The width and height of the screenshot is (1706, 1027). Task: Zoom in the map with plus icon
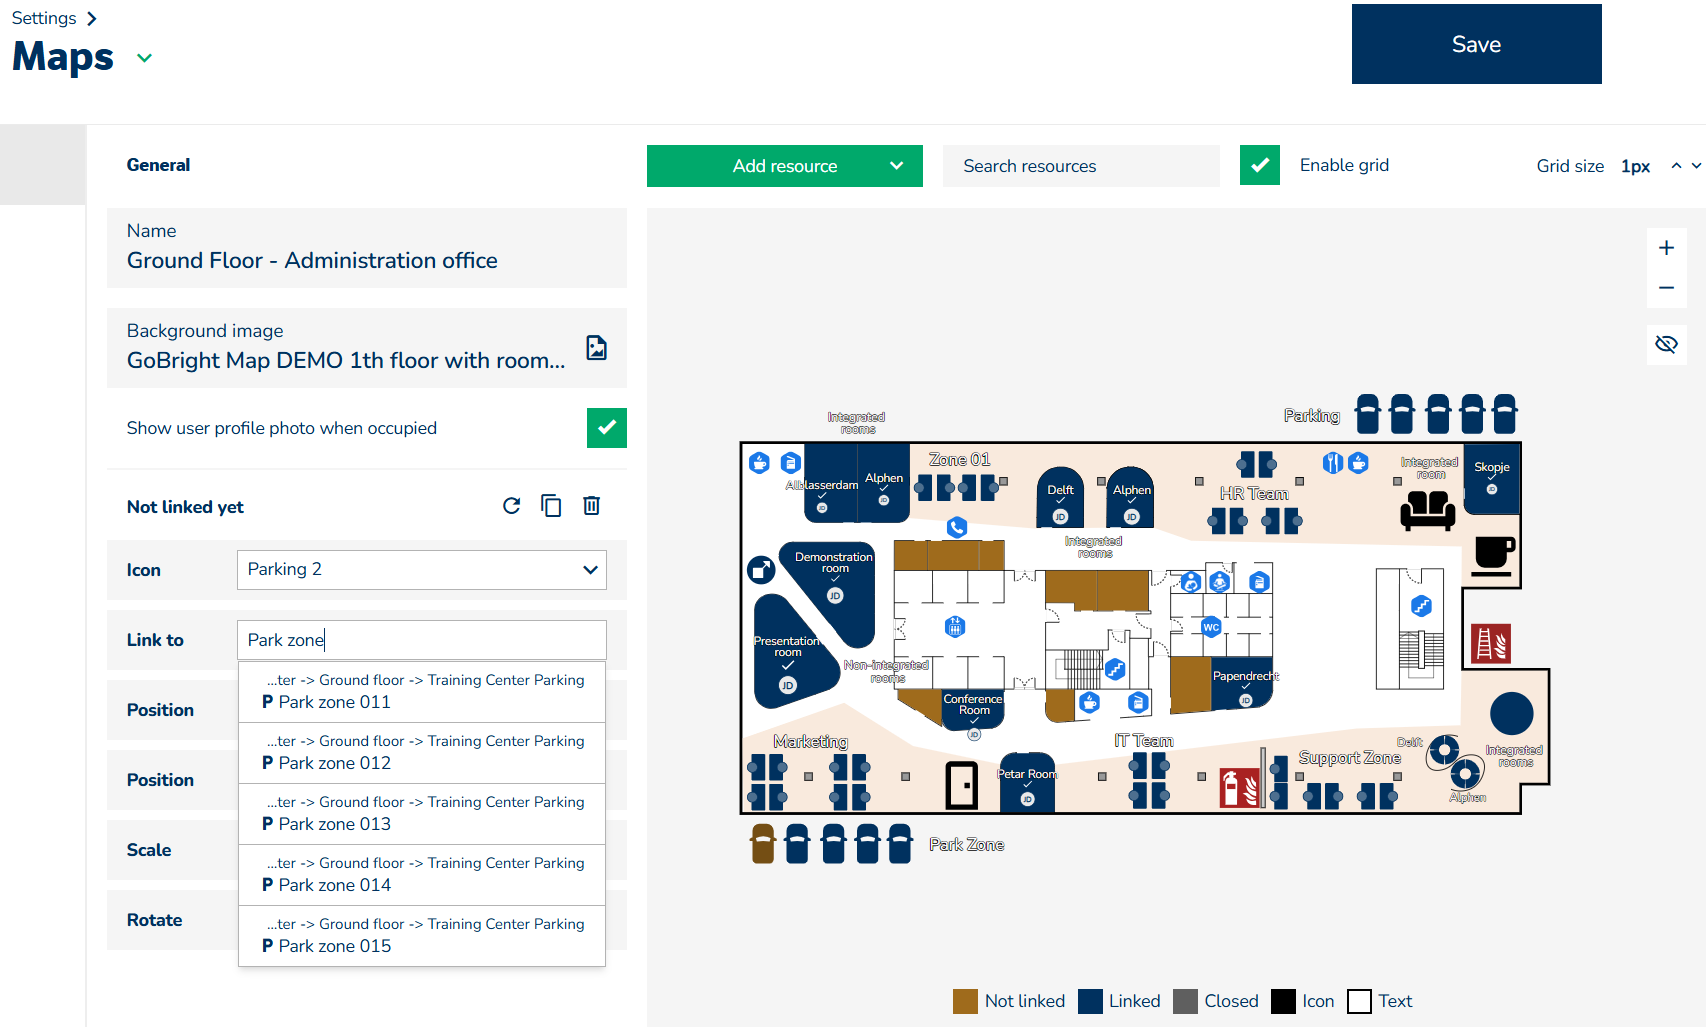tap(1666, 248)
